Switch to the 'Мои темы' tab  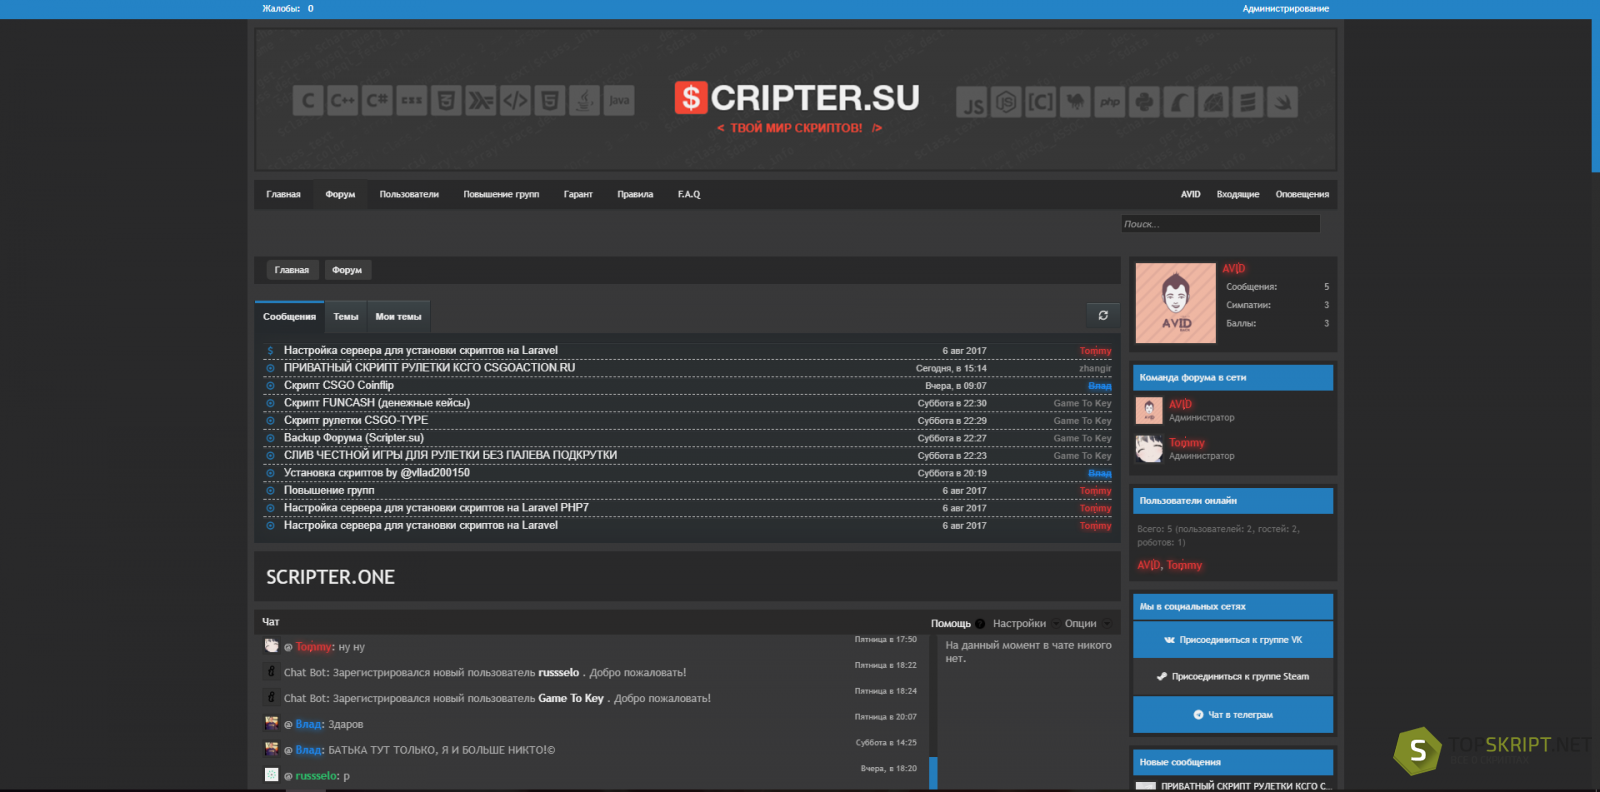click(x=398, y=317)
